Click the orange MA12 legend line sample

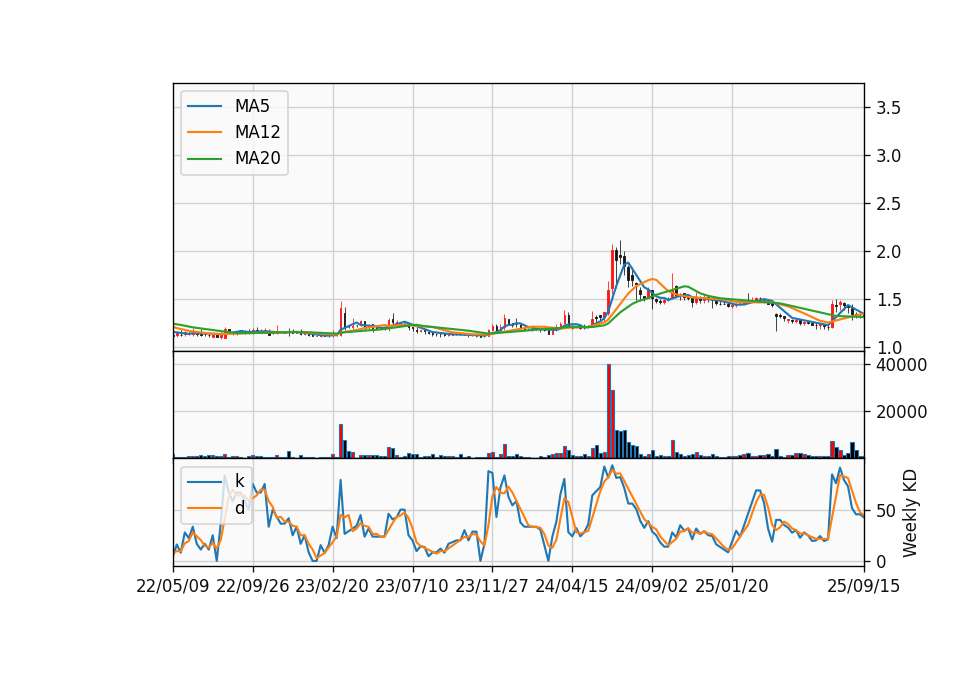click(204, 132)
